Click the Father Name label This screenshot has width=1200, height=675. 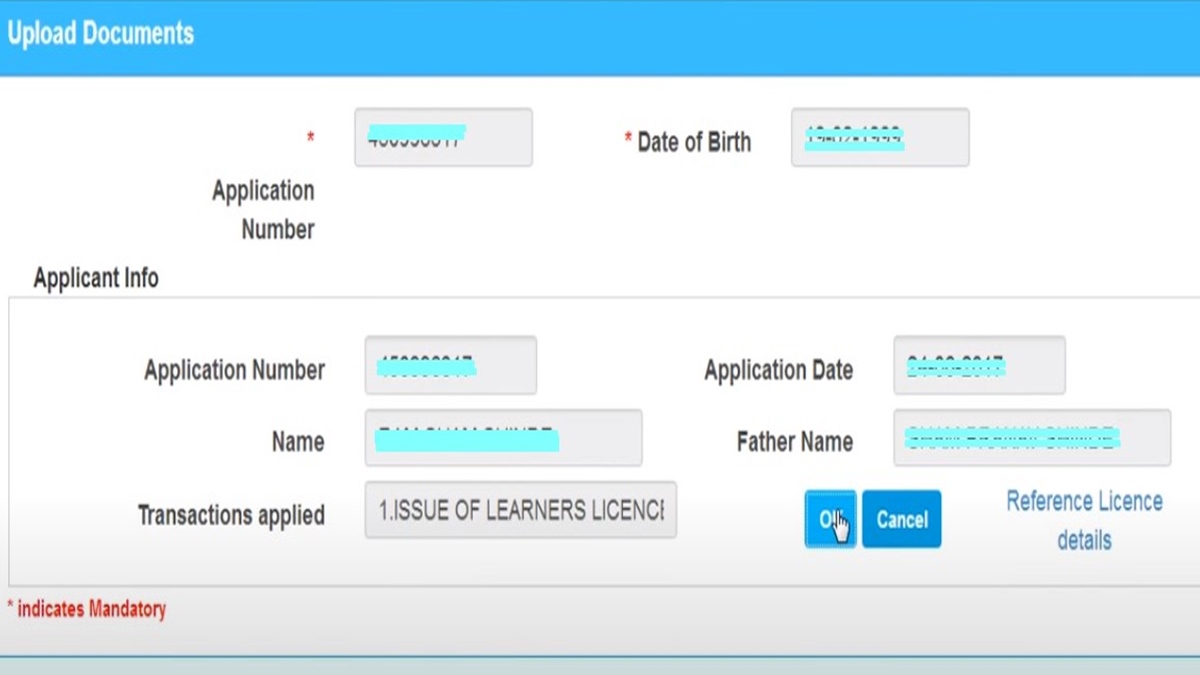[795, 442]
